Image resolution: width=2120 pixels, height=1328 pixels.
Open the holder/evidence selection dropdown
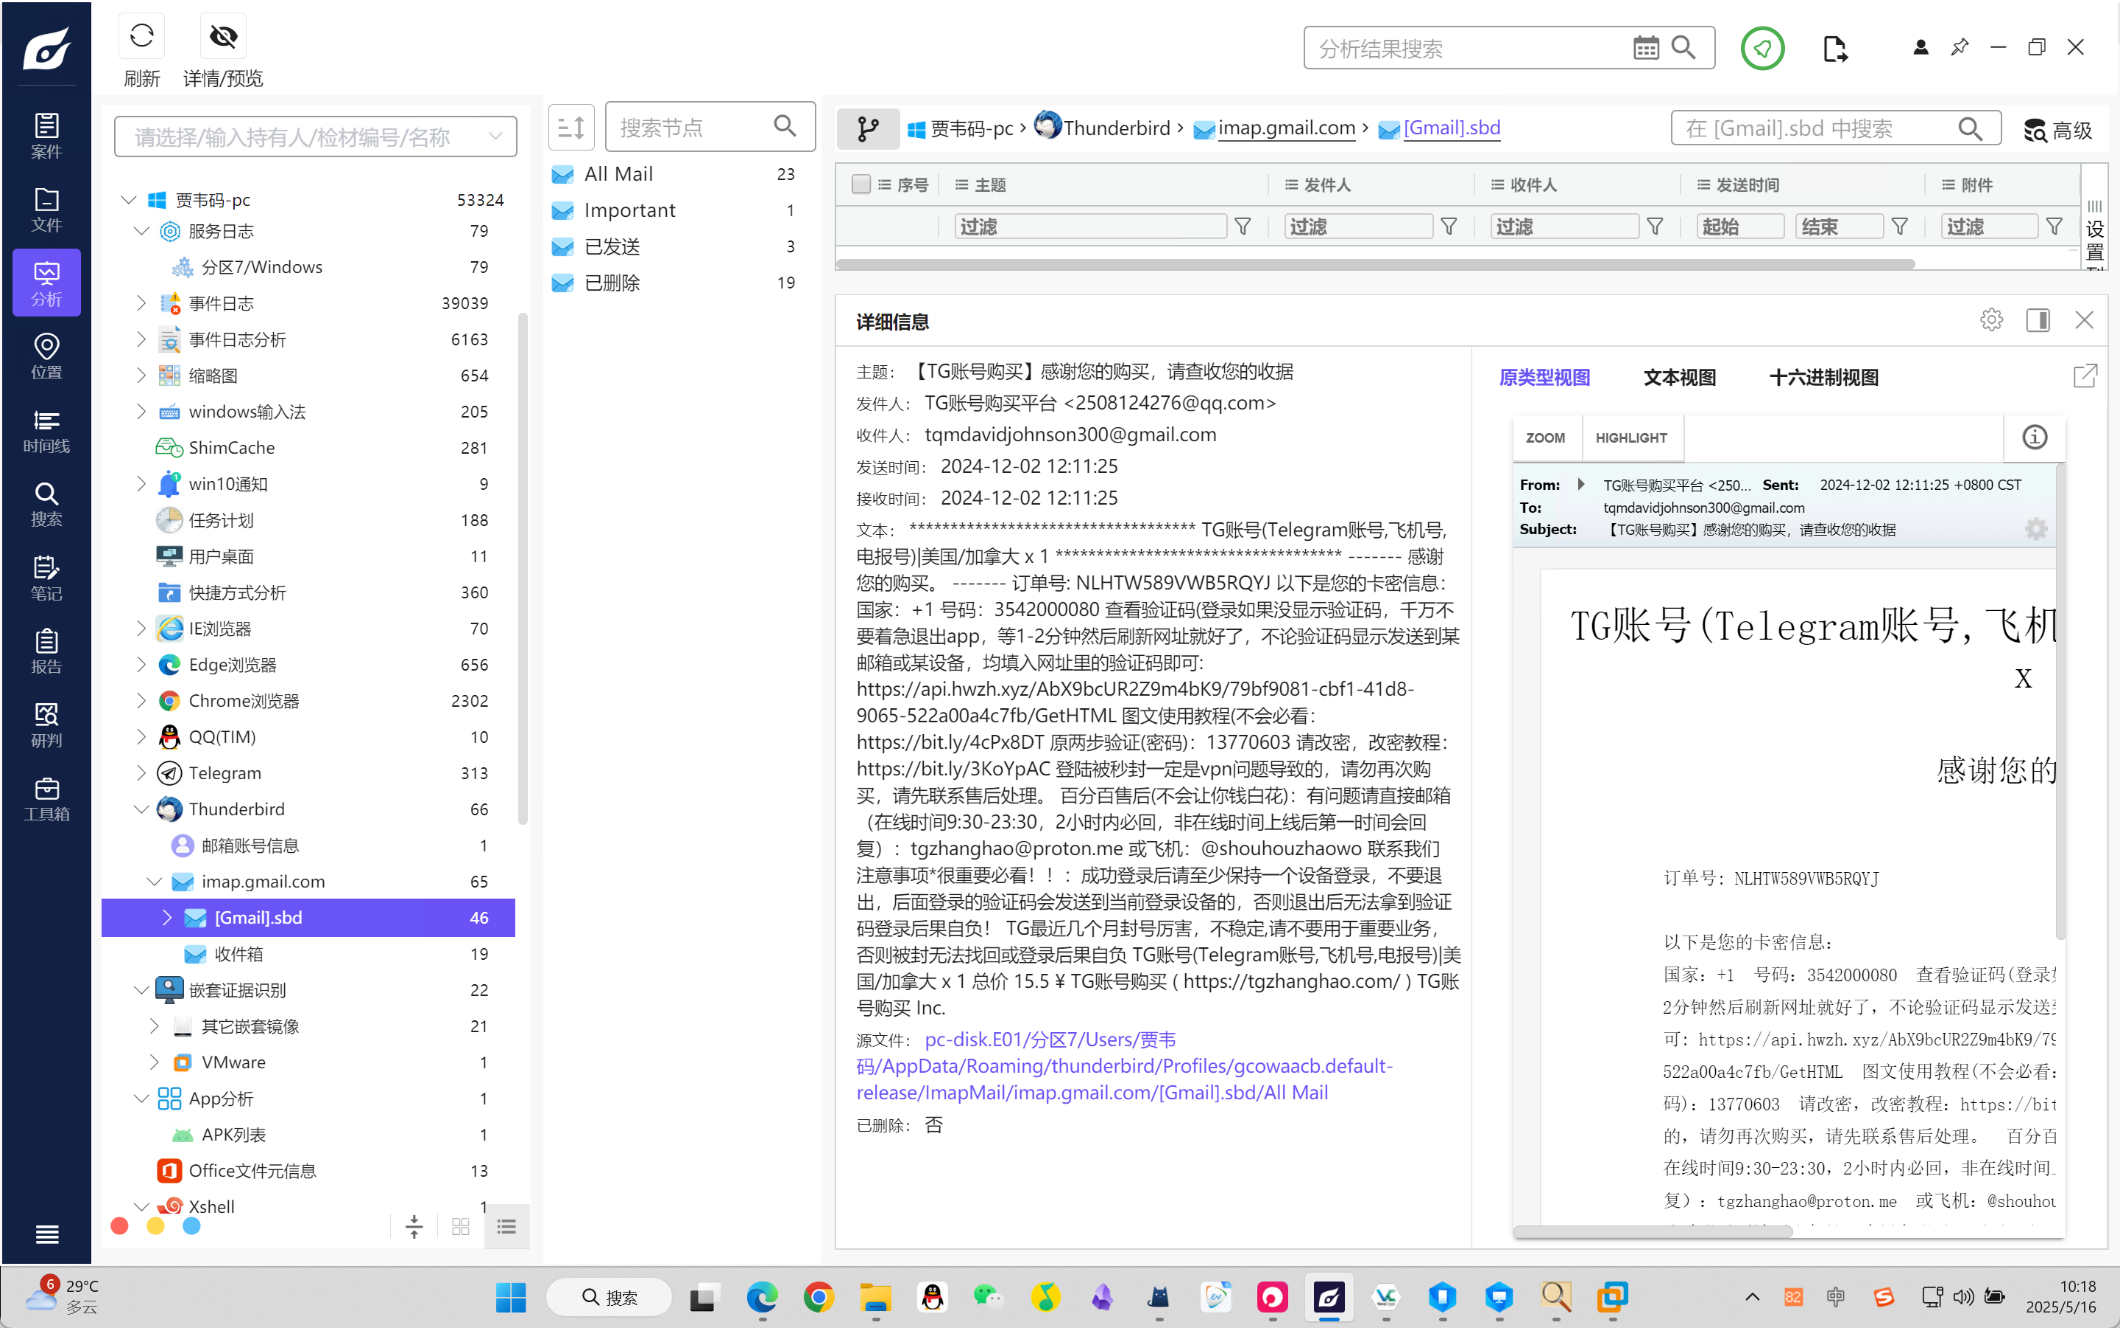[x=316, y=137]
